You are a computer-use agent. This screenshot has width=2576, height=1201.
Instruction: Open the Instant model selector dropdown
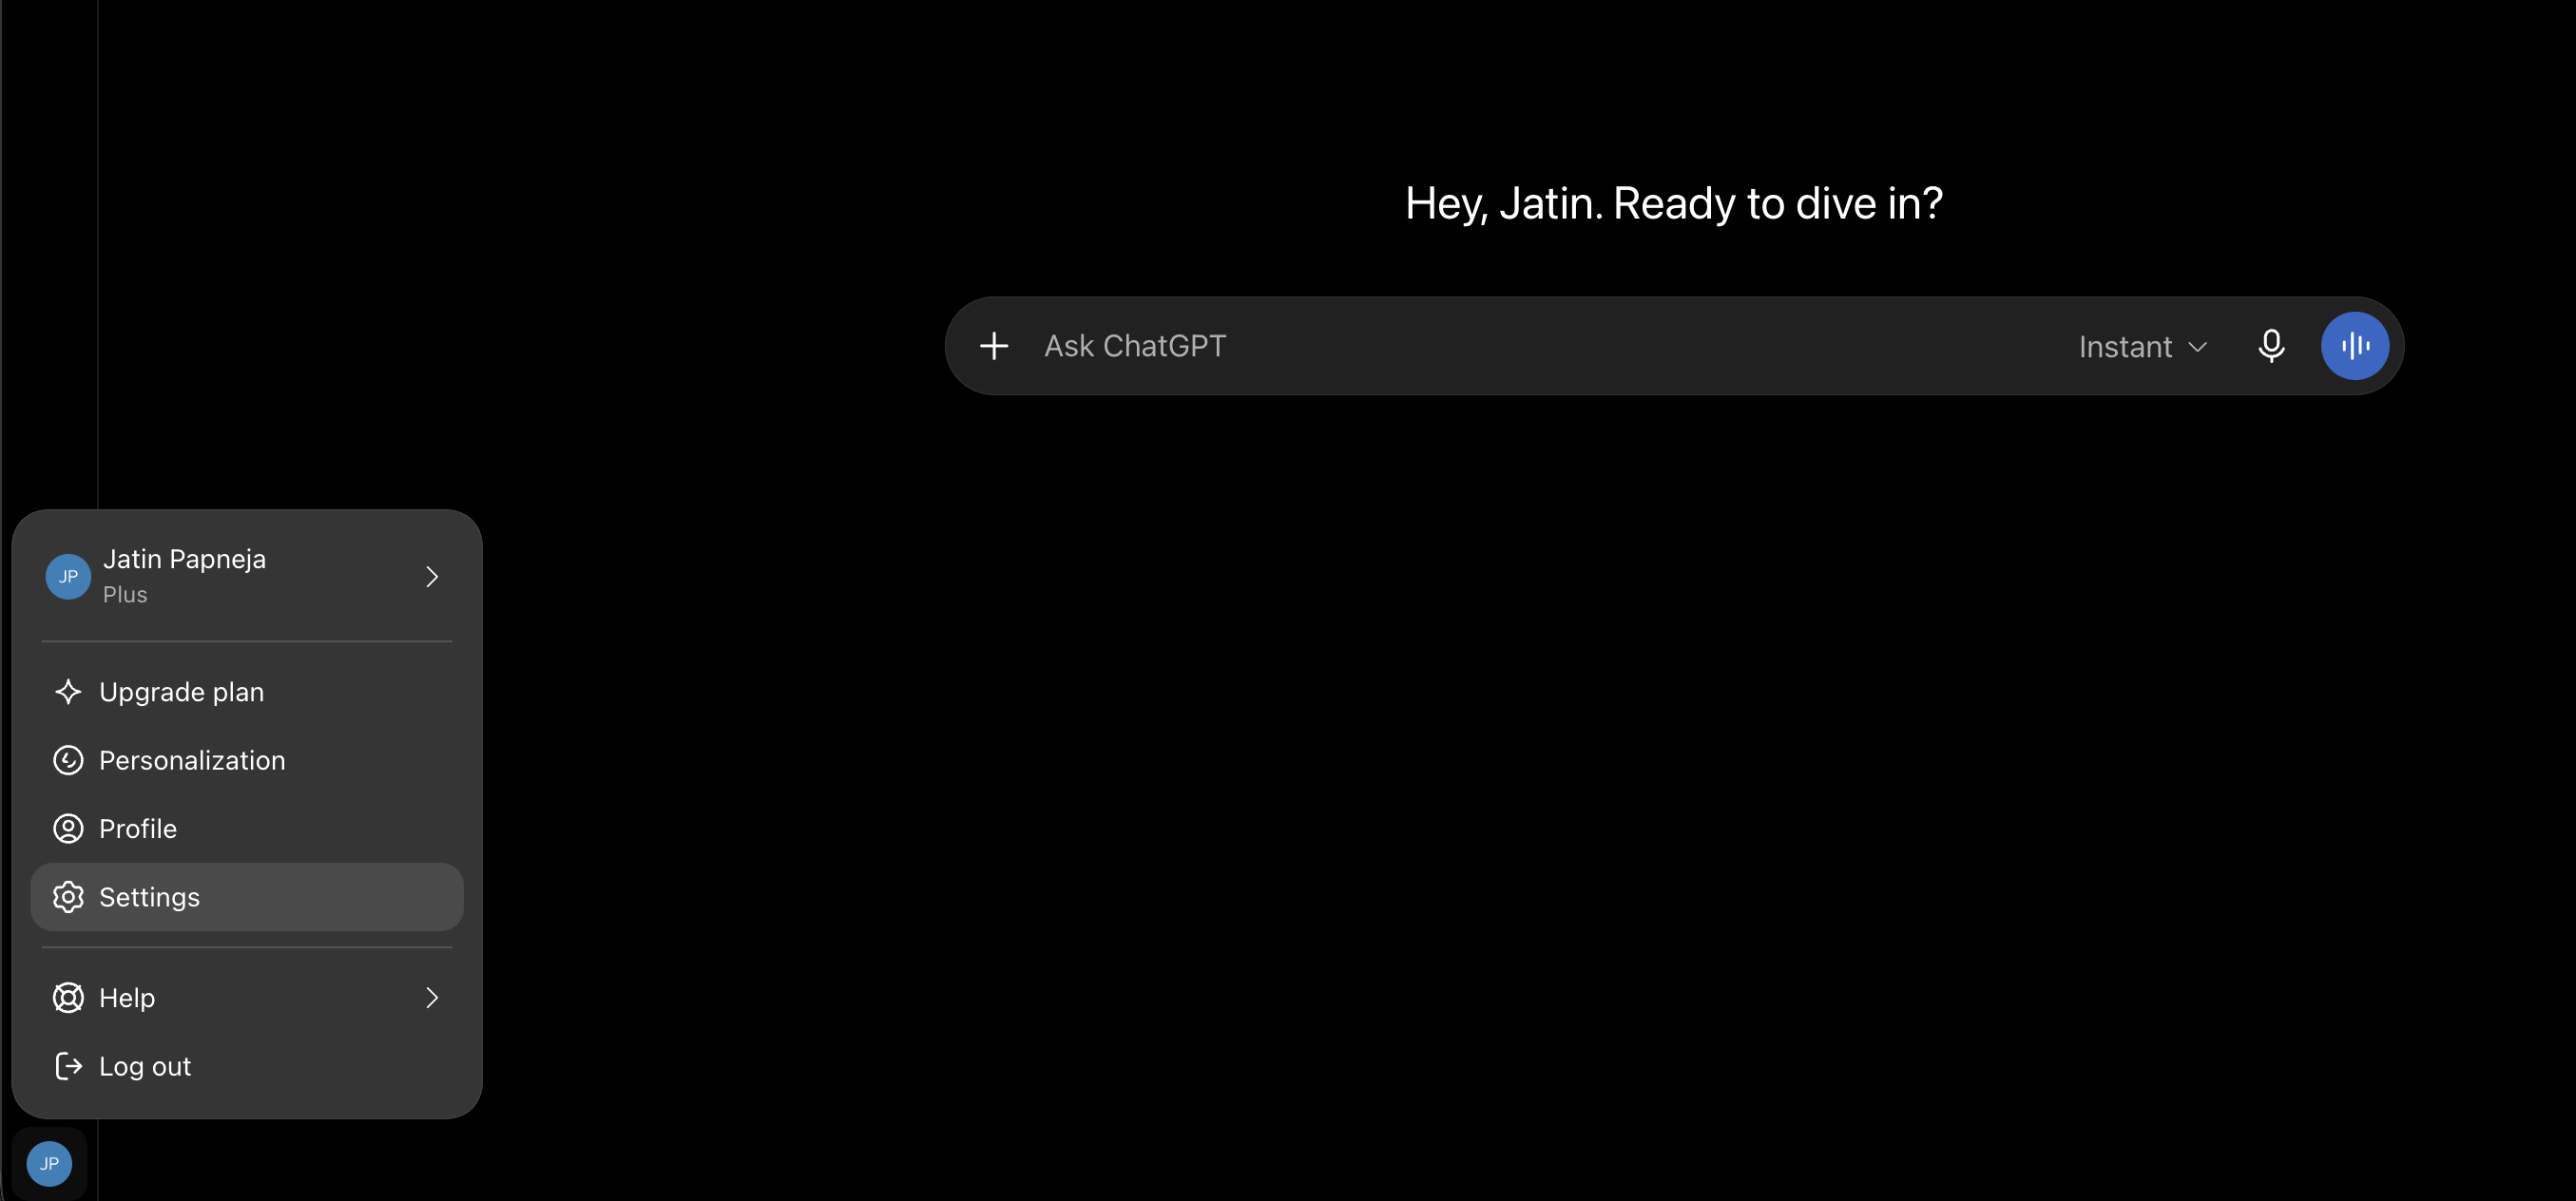[x=2143, y=347]
